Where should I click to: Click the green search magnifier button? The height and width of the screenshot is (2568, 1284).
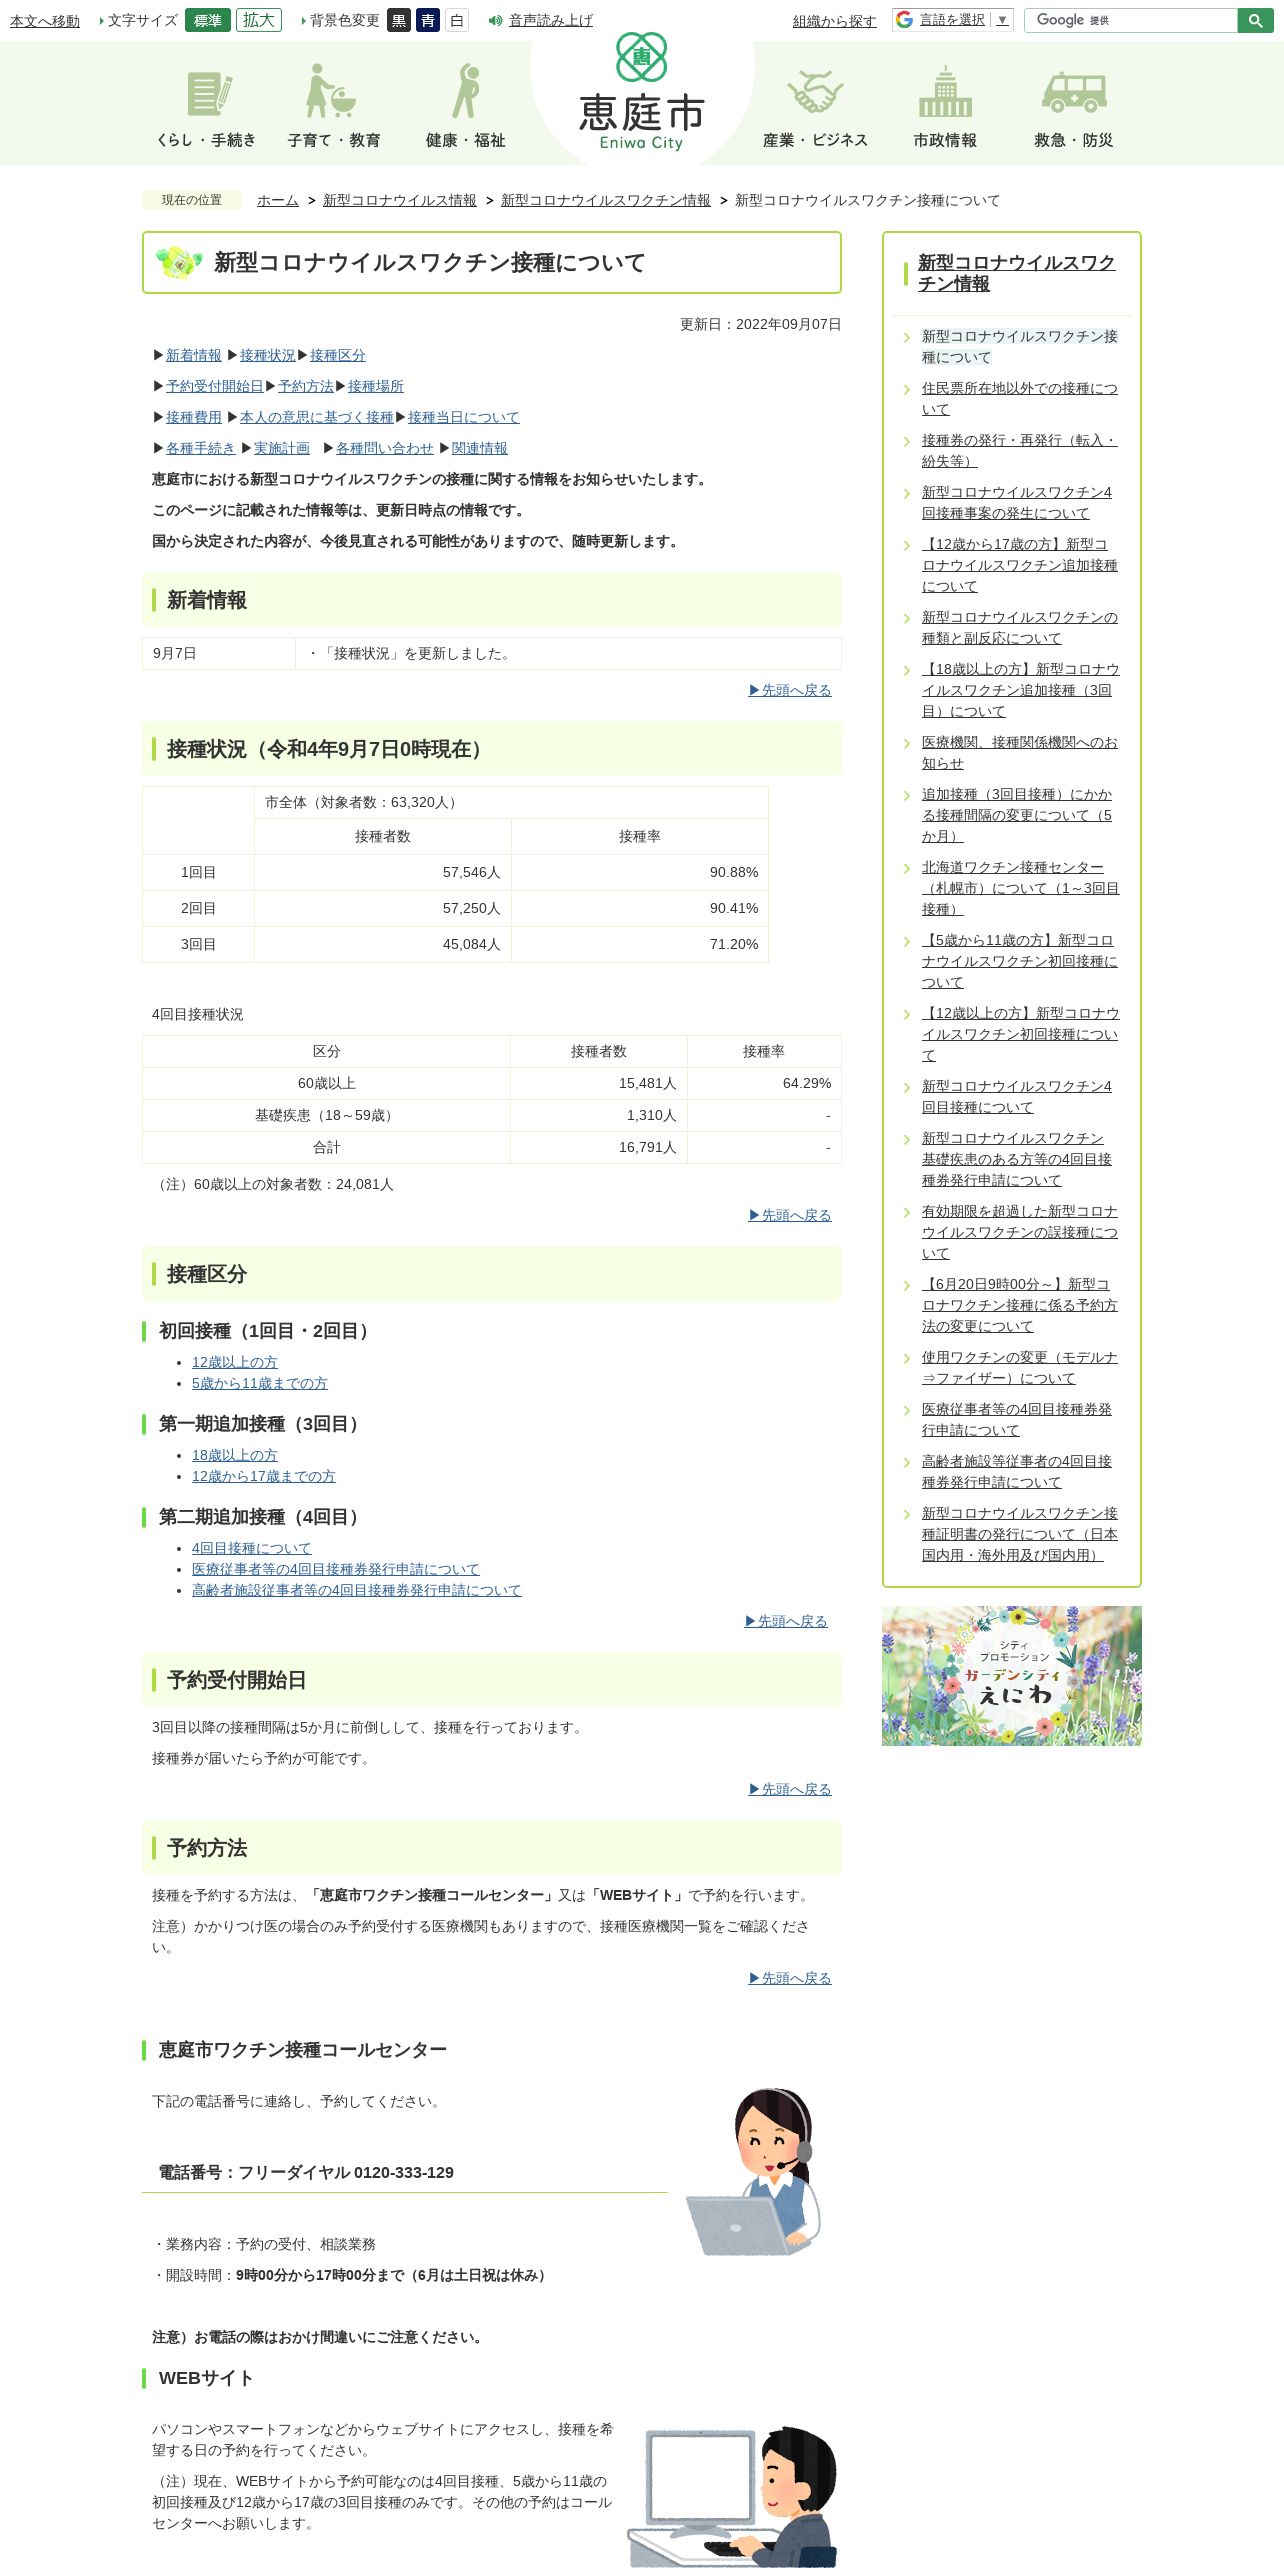click(x=1255, y=20)
